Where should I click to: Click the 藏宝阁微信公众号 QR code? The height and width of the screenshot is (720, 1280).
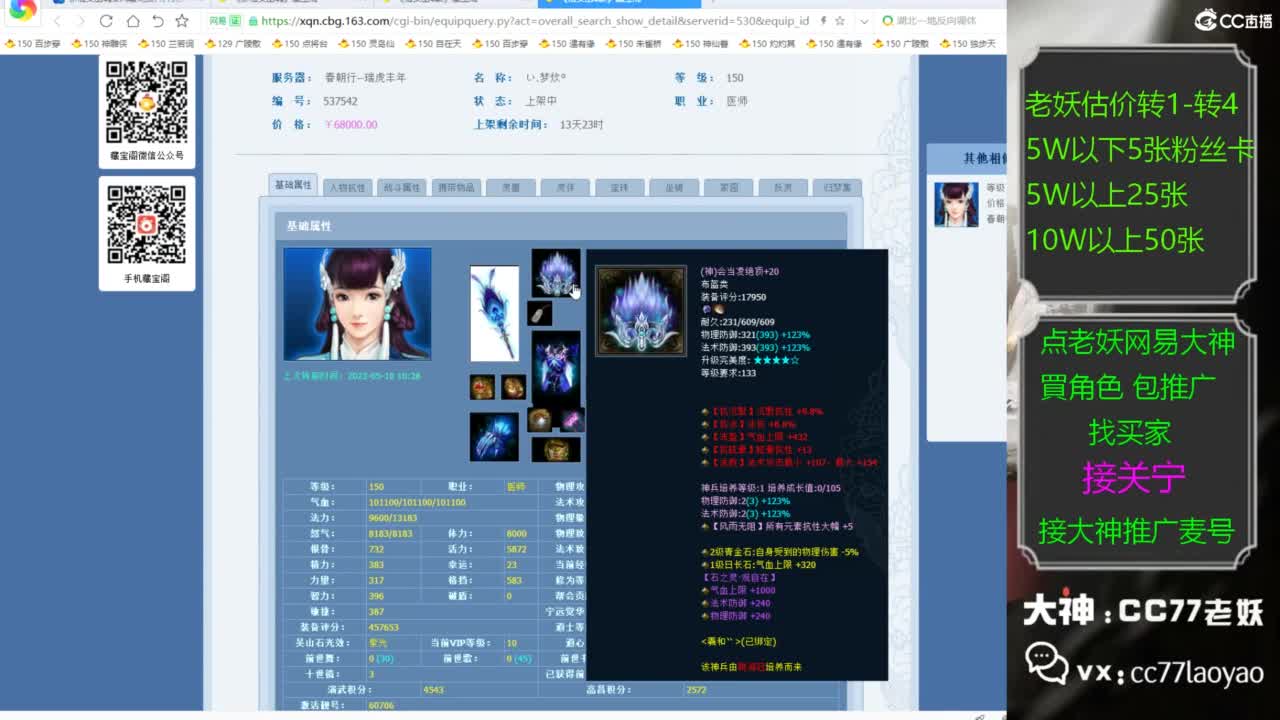pyautogui.click(x=147, y=102)
